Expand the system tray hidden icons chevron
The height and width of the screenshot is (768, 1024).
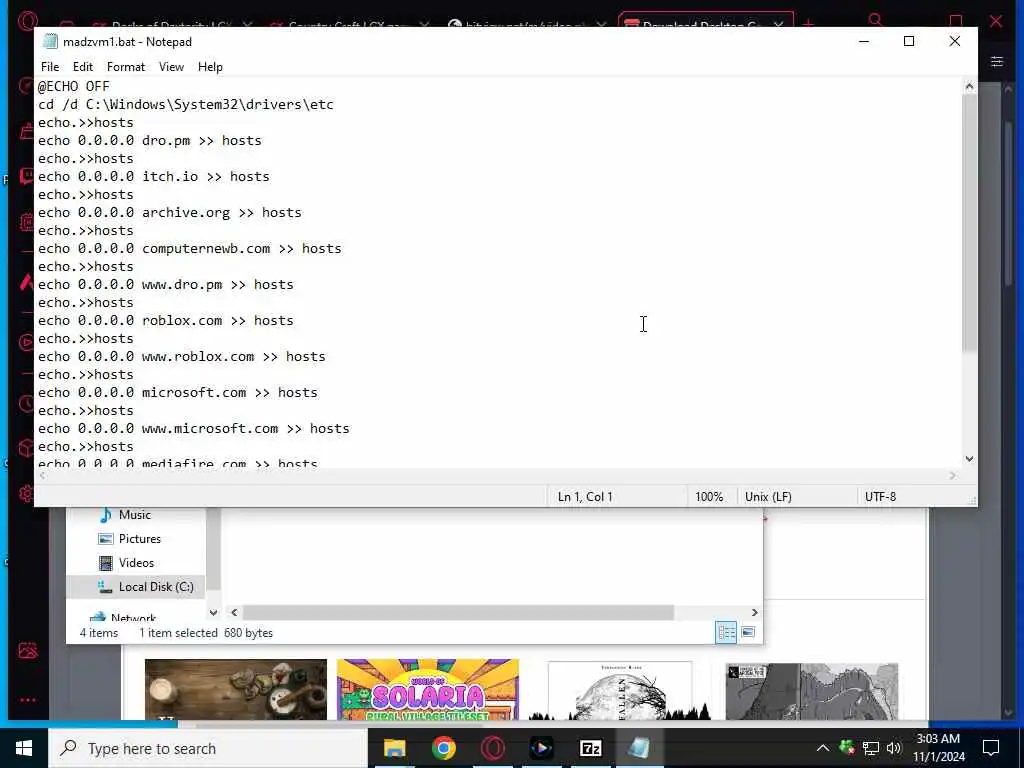coord(823,748)
